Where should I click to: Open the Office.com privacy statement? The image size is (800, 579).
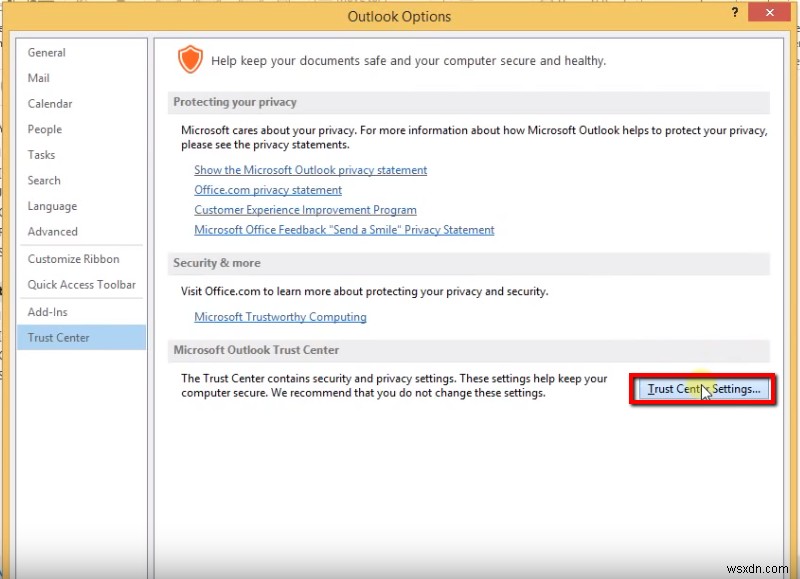pyautogui.click(x=267, y=190)
